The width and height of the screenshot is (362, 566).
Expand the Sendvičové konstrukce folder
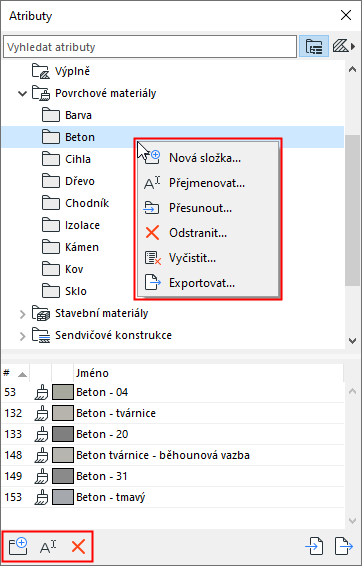click(22, 336)
